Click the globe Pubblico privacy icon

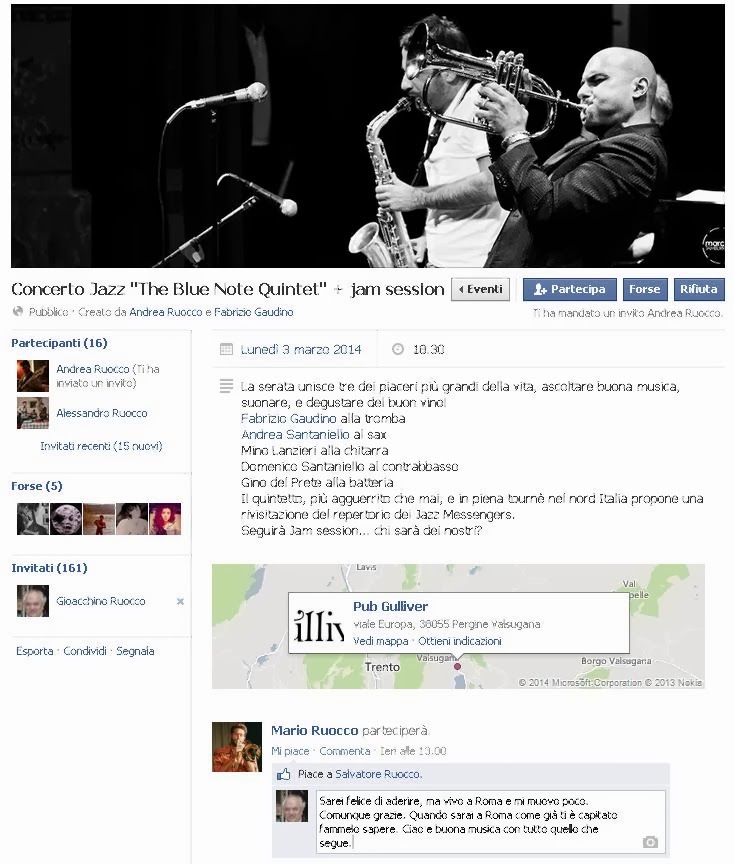click(x=18, y=311)
